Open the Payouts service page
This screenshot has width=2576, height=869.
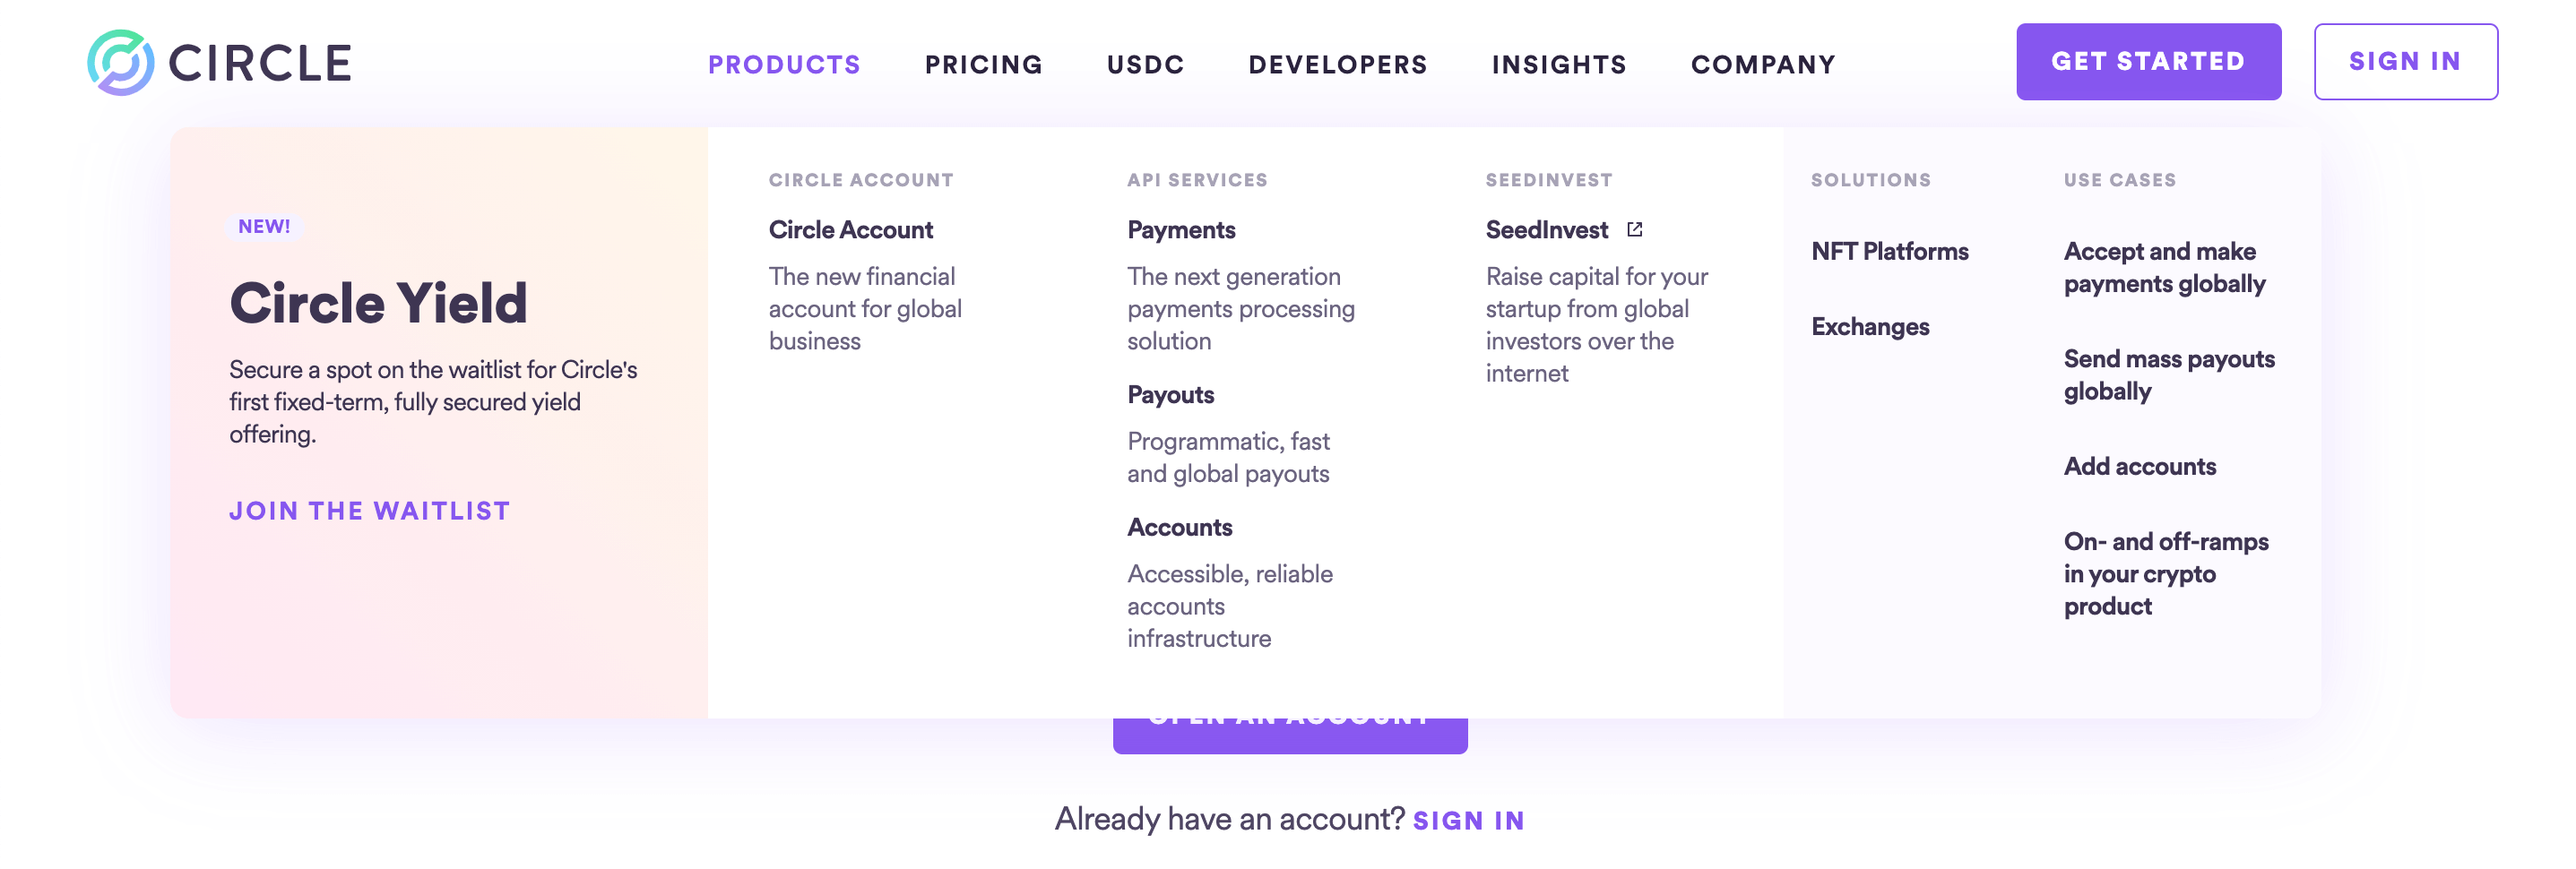pos(1169,394)
